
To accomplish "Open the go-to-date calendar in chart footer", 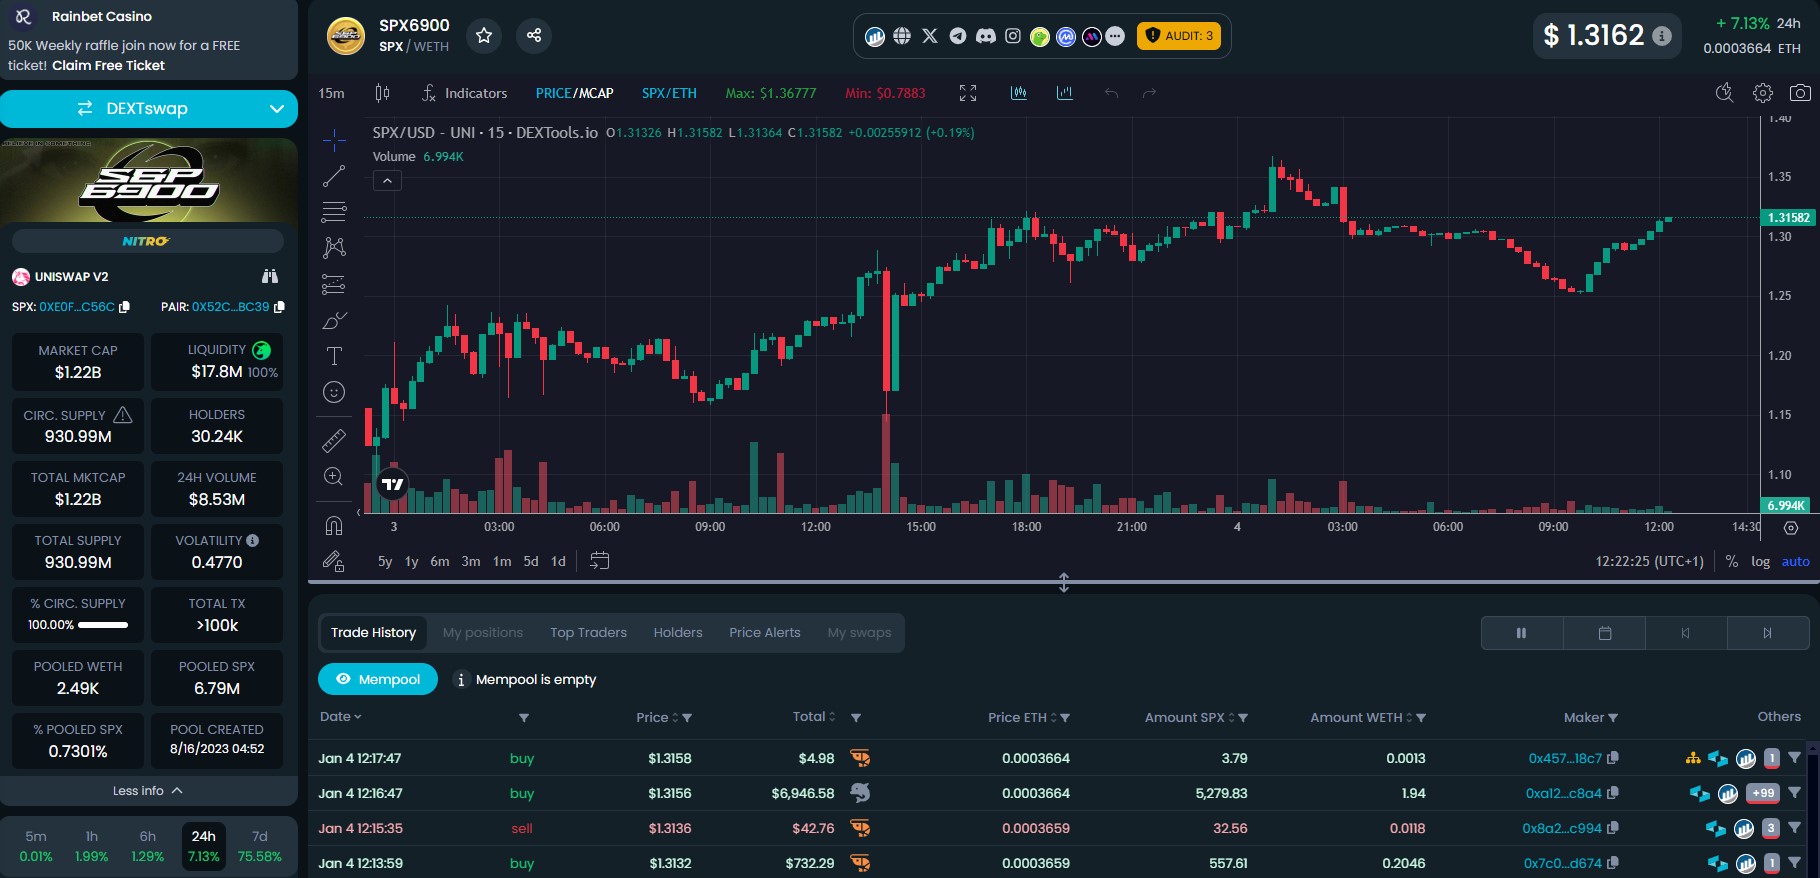I will [x=599, y=561].
